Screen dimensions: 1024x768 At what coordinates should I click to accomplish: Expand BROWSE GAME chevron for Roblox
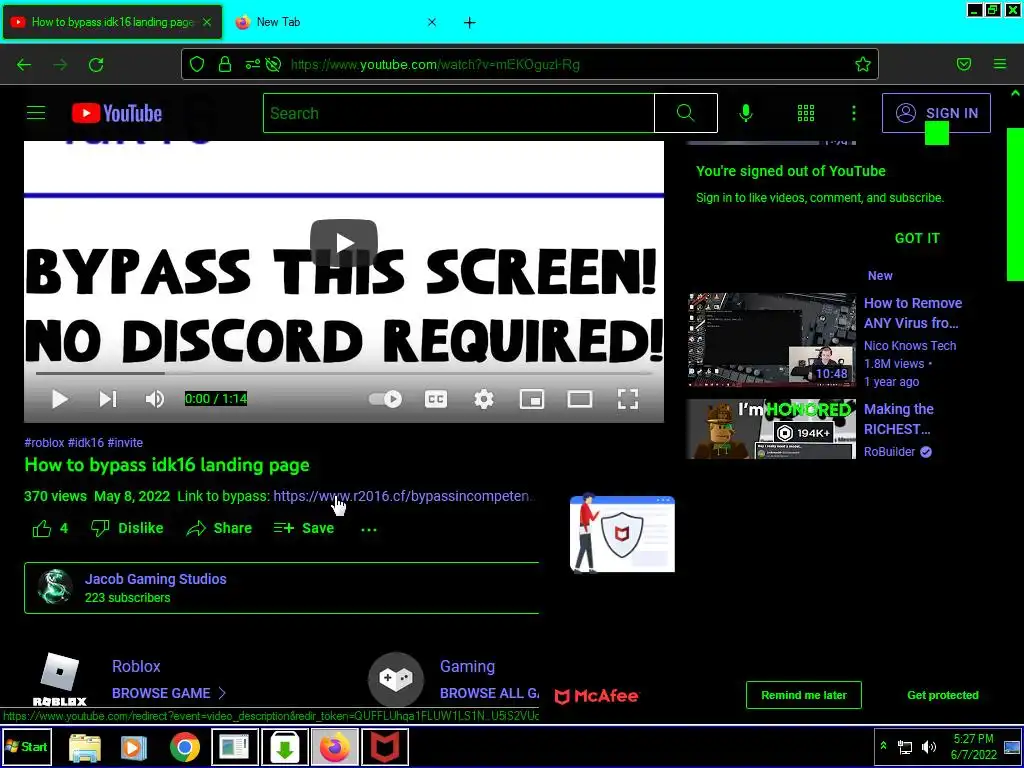pyautogui.click(x=222, y=693)
